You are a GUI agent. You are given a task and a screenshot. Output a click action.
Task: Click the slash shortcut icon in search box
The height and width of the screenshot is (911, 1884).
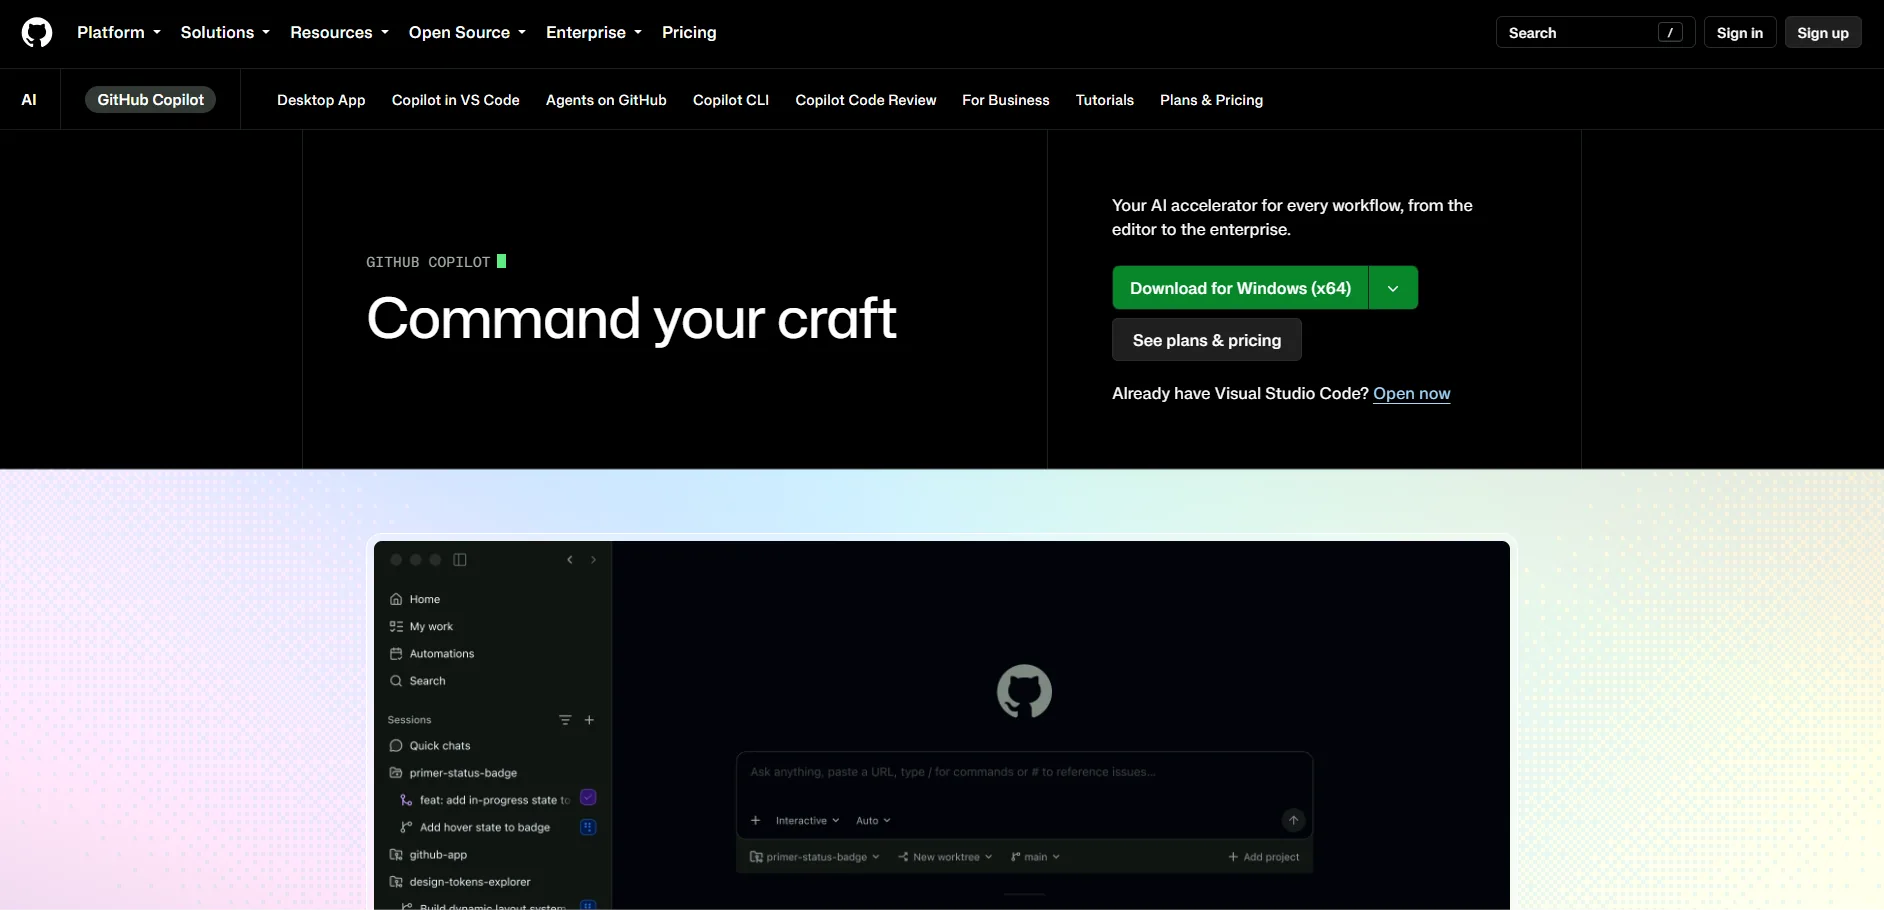pyautogui.click(x=1670, y=33)
